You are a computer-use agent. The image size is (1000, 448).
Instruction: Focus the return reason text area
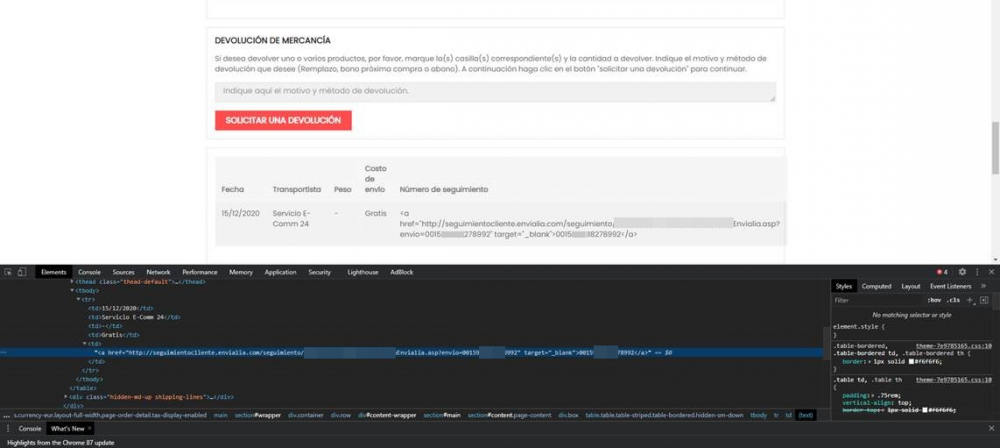496,92
